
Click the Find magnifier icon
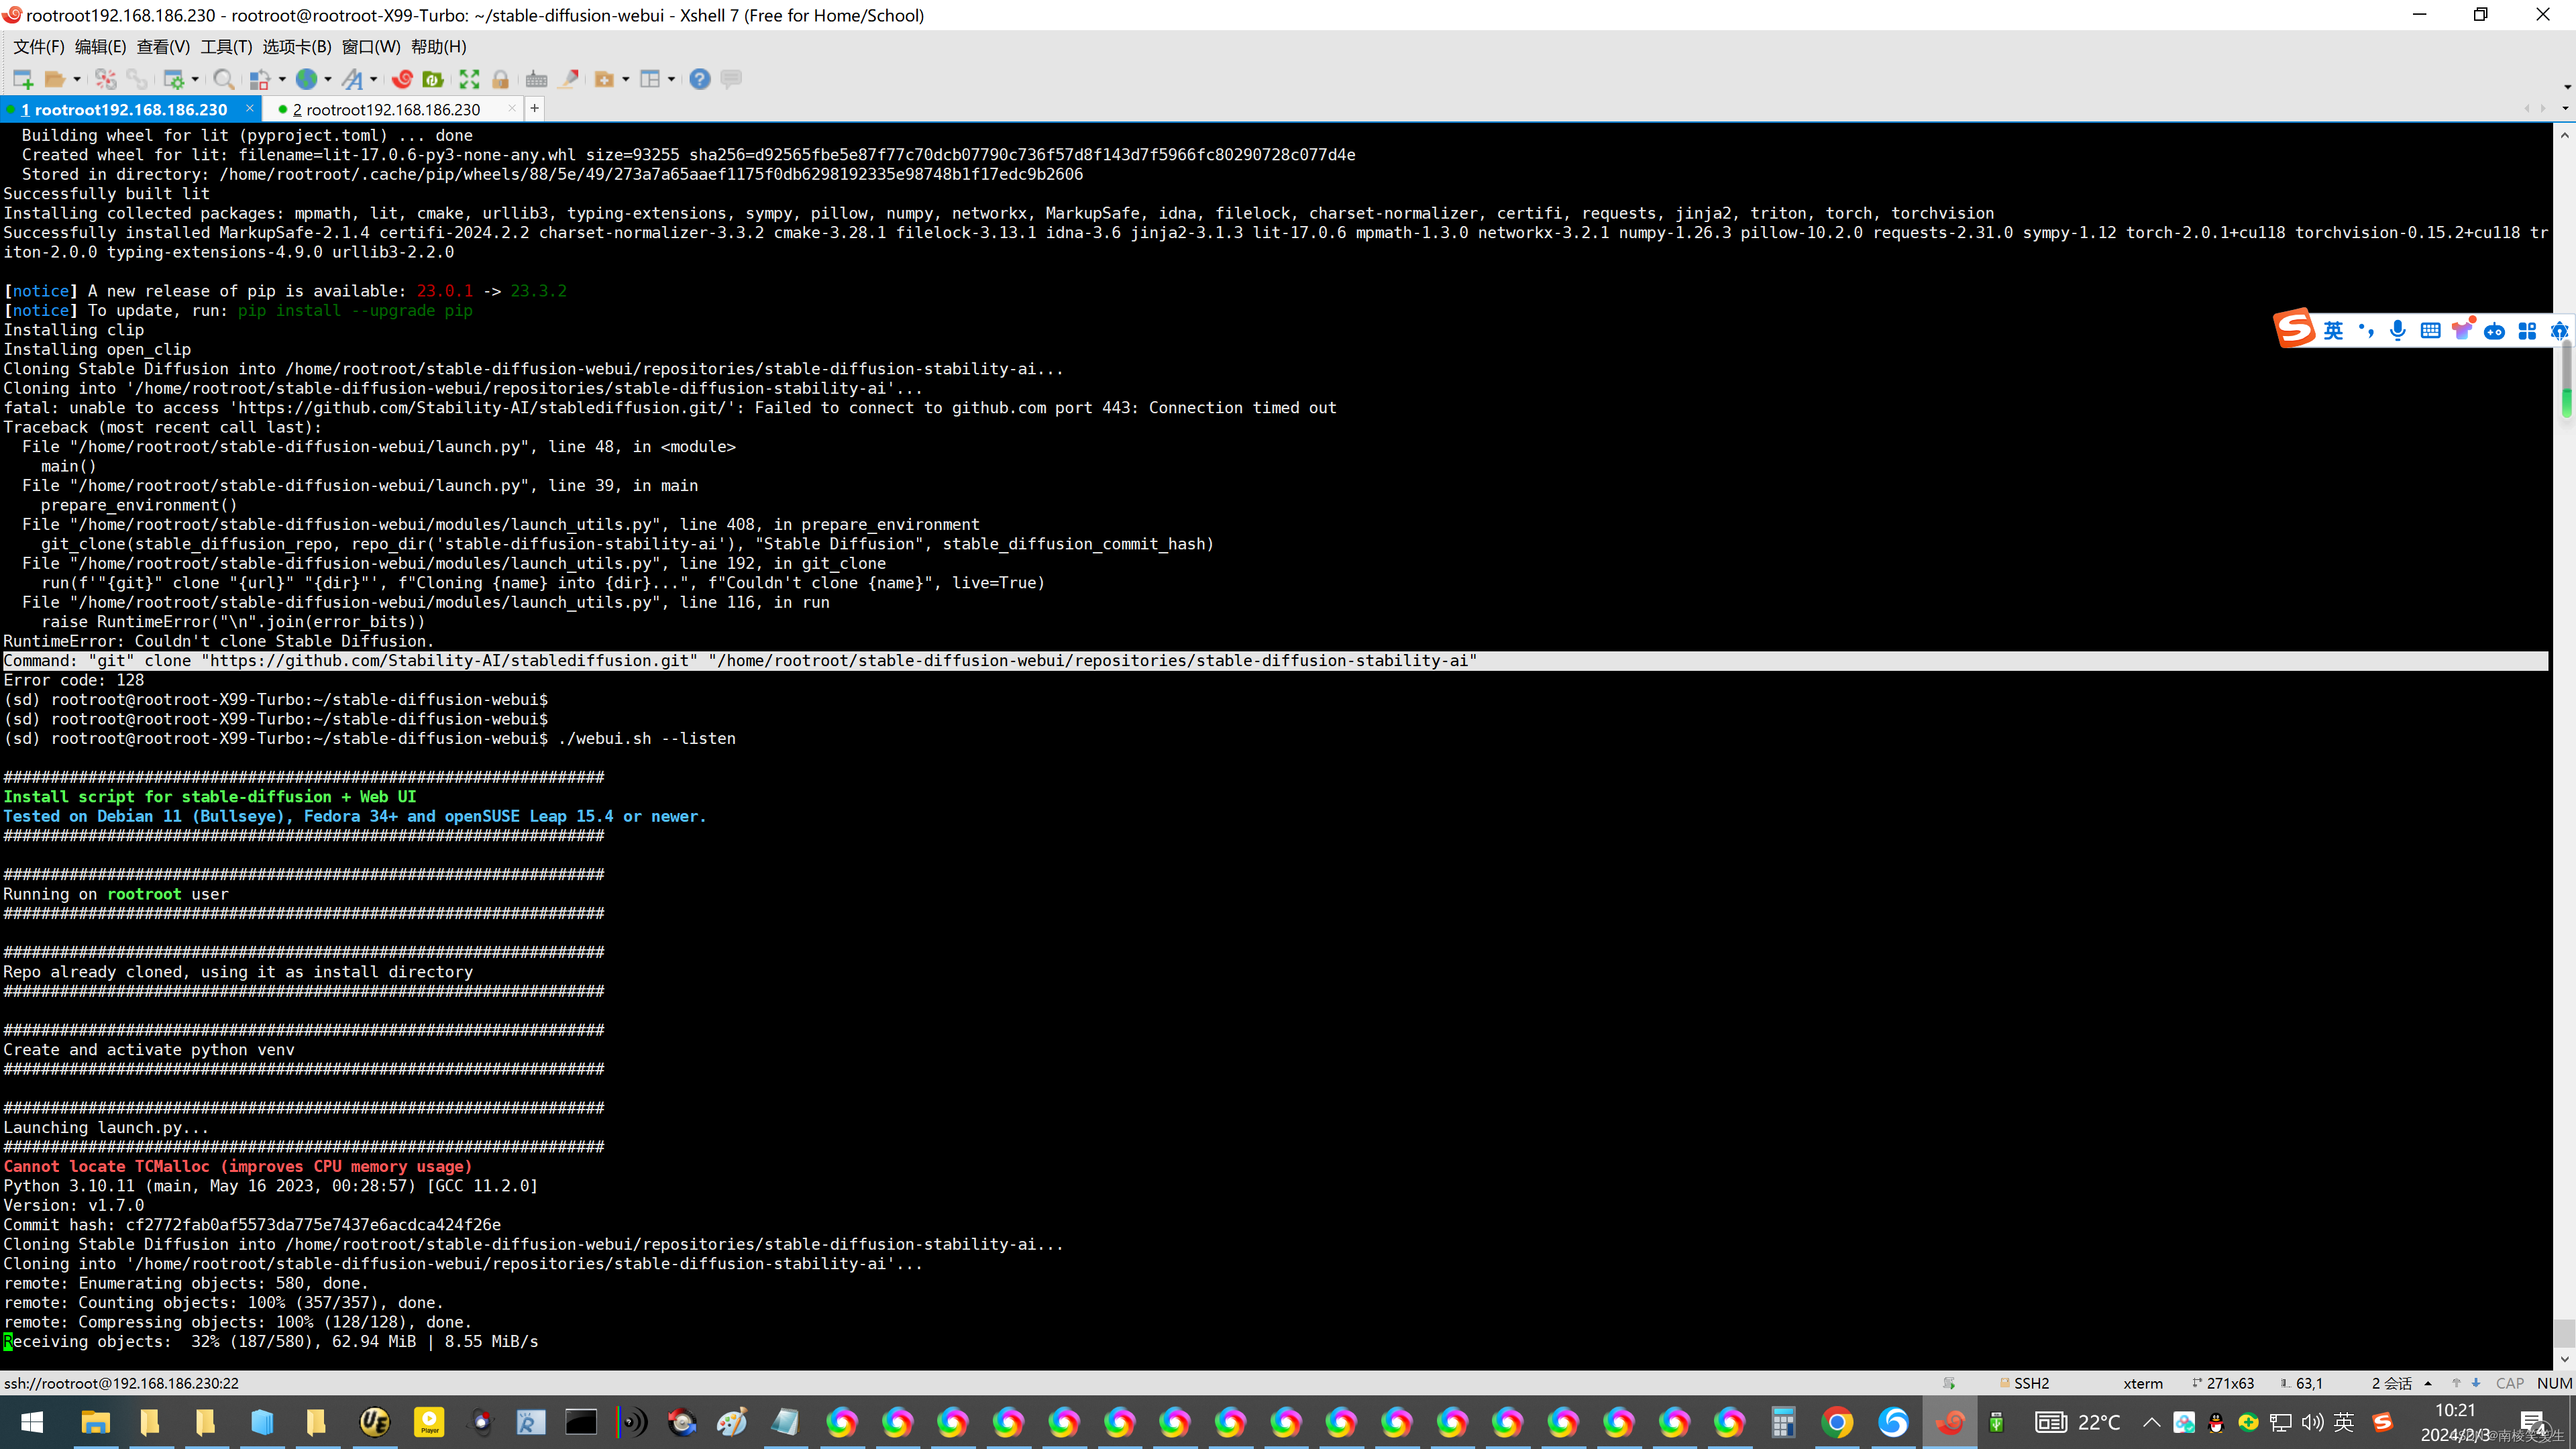click(224, 79)
